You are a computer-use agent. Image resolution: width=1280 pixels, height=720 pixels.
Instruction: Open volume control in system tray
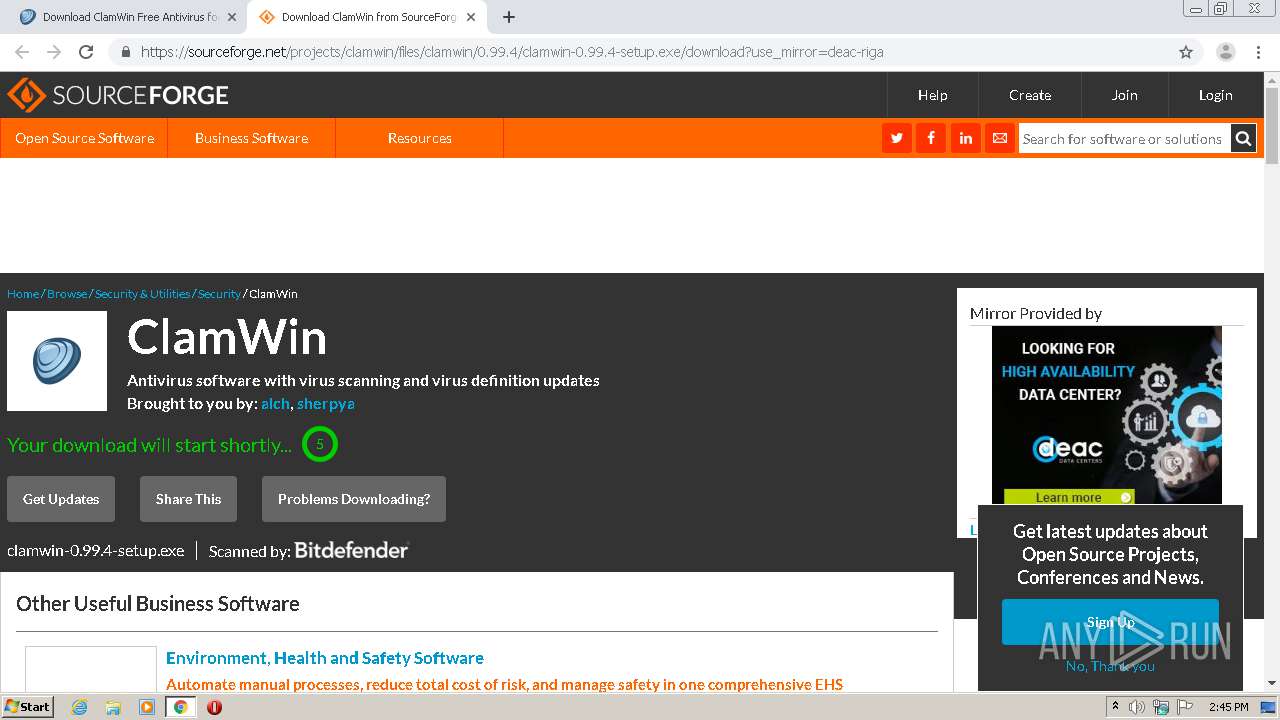[1137, 707]
